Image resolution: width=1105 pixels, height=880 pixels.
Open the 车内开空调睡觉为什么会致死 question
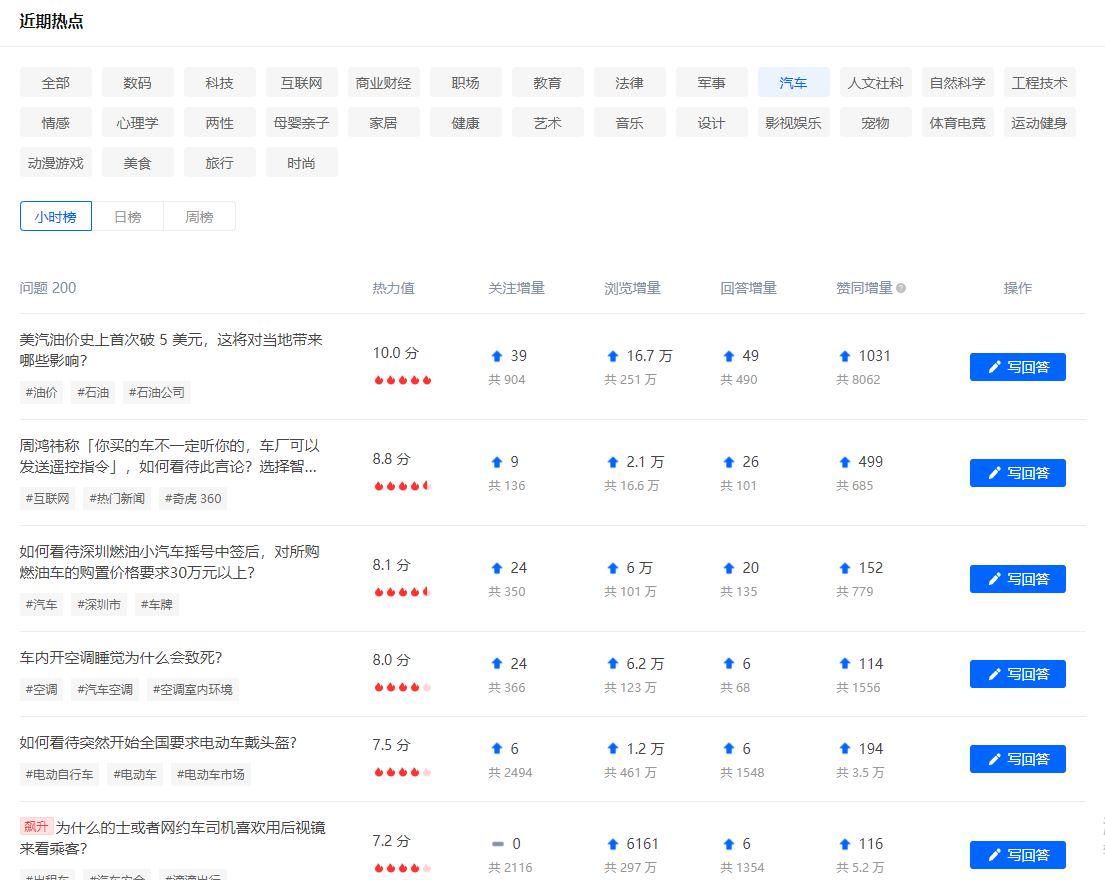(121, 657)
